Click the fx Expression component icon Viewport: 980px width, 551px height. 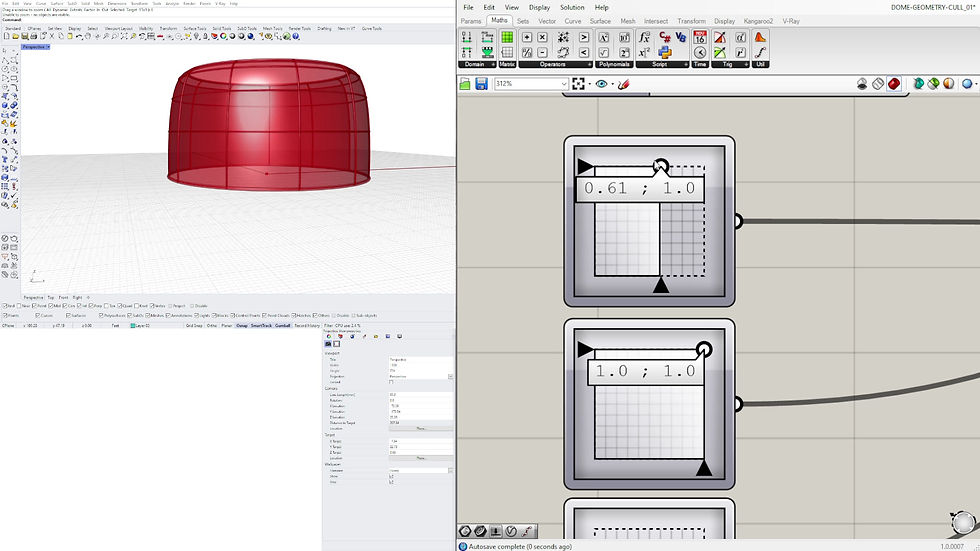(644, 37)
